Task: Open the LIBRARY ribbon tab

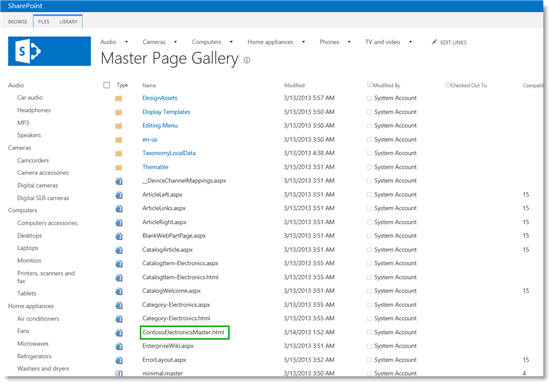Action: click(68, 22)
